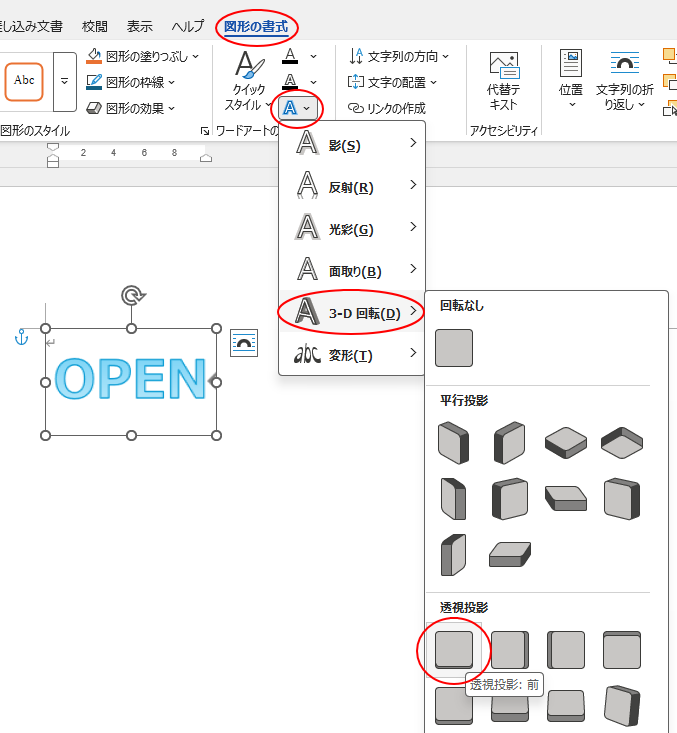Select second 透視投影 preset in first row
This screenshot has width=677, height=733.
510,650
